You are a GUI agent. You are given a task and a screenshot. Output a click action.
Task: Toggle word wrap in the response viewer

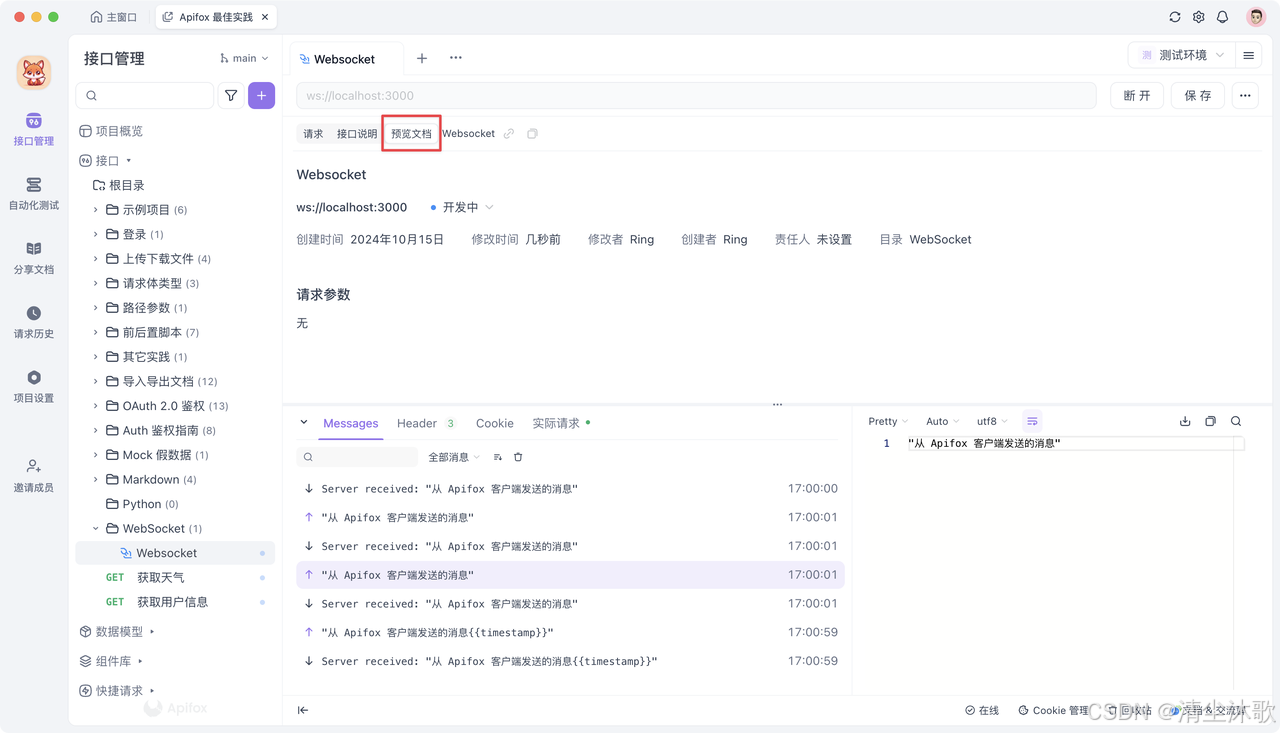[x=1032, y=421]
